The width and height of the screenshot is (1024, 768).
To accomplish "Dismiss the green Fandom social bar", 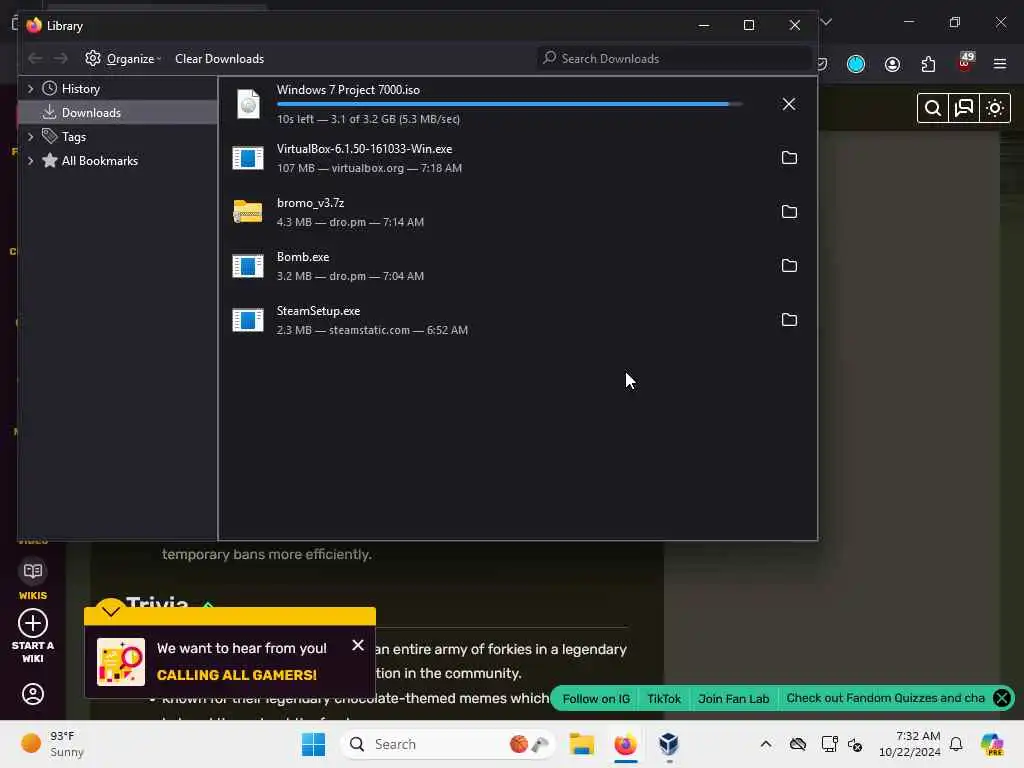I will (1002, 698).
